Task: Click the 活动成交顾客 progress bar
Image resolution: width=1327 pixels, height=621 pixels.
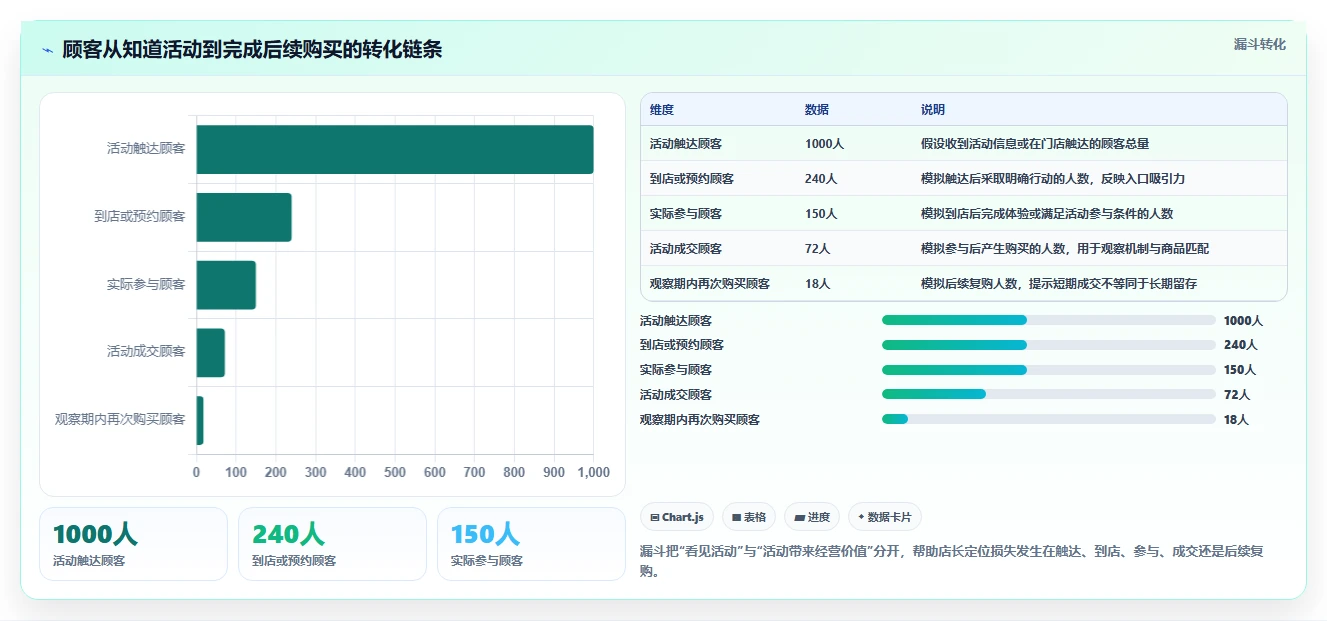Action: pos(1048,395)
